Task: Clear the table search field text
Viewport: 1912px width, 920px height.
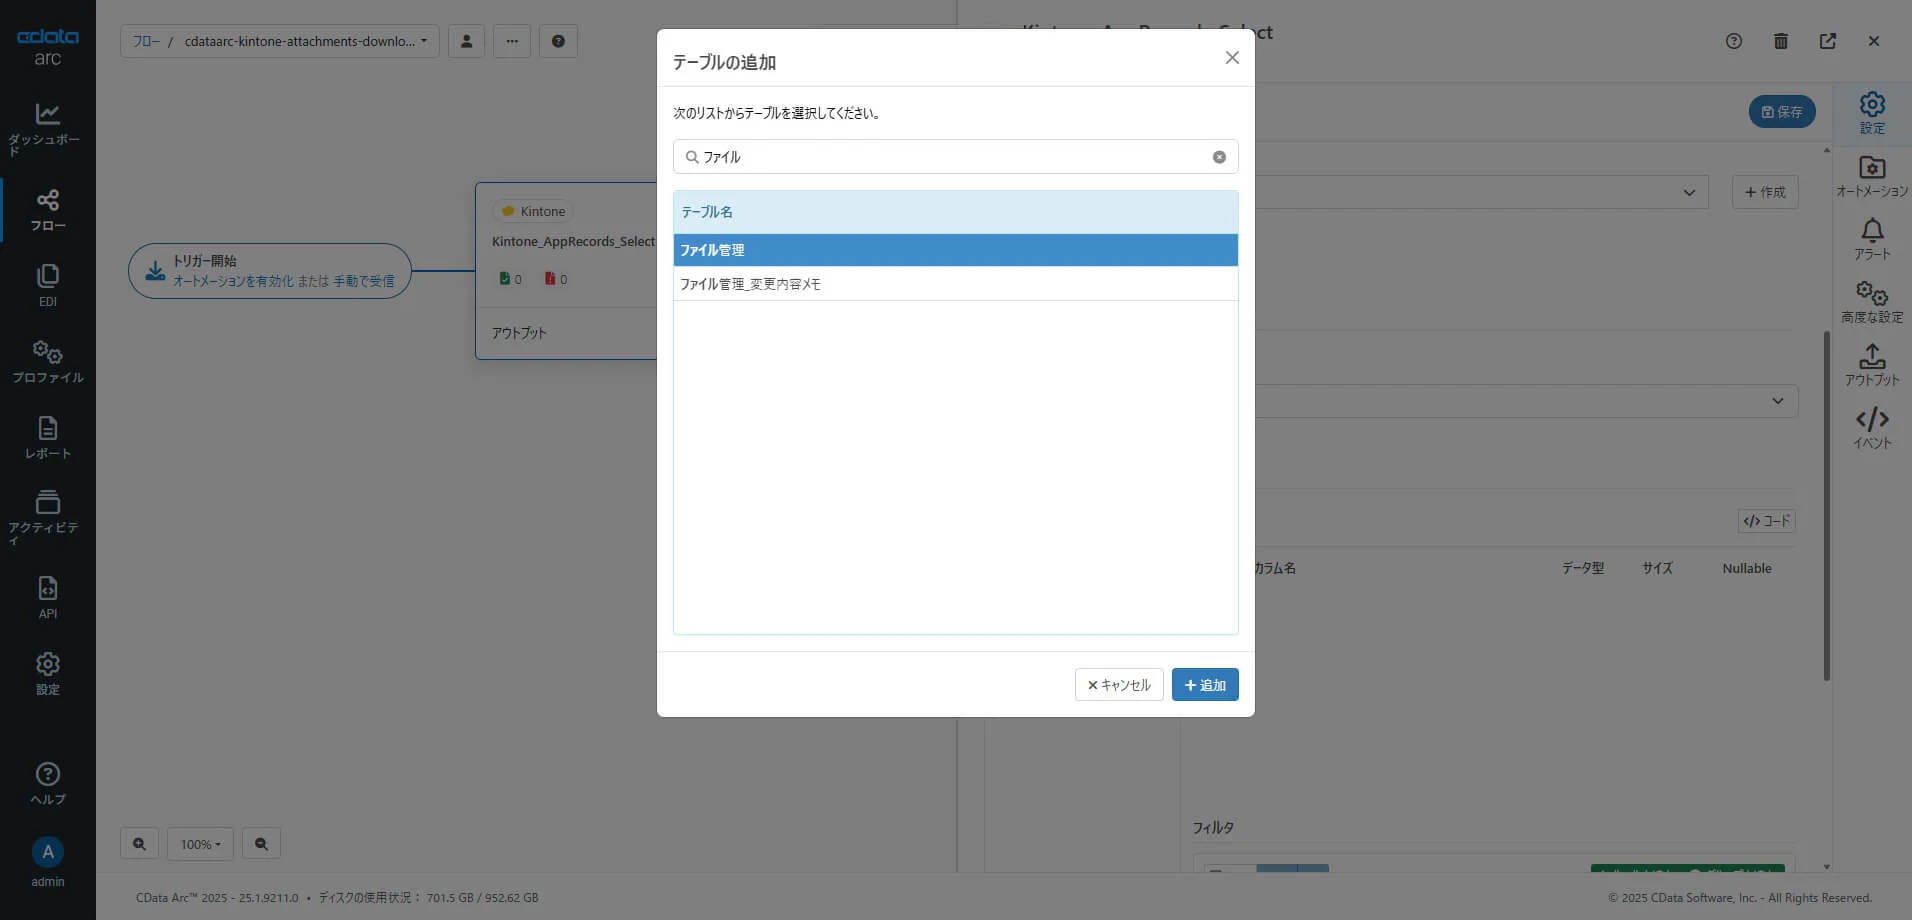Action: [x=1219, y=157]
